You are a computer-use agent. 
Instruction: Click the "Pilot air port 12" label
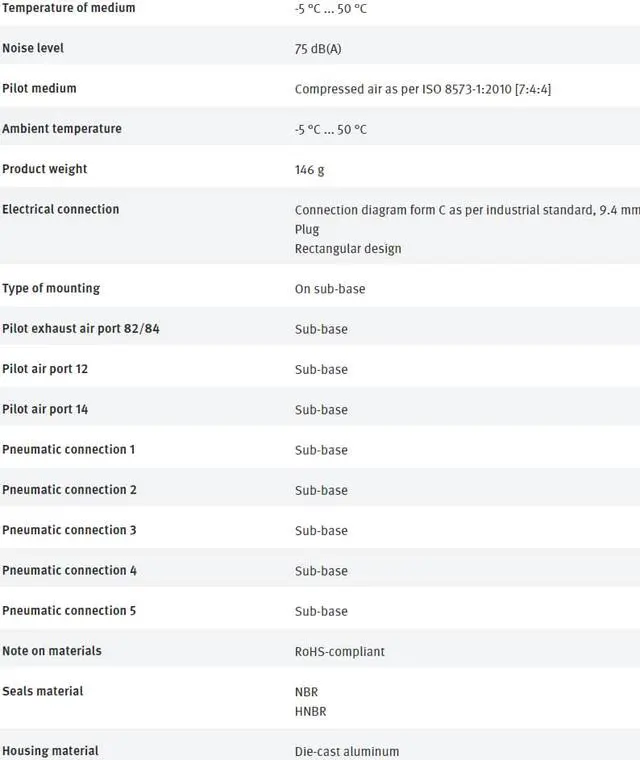[x=45, y=369]
